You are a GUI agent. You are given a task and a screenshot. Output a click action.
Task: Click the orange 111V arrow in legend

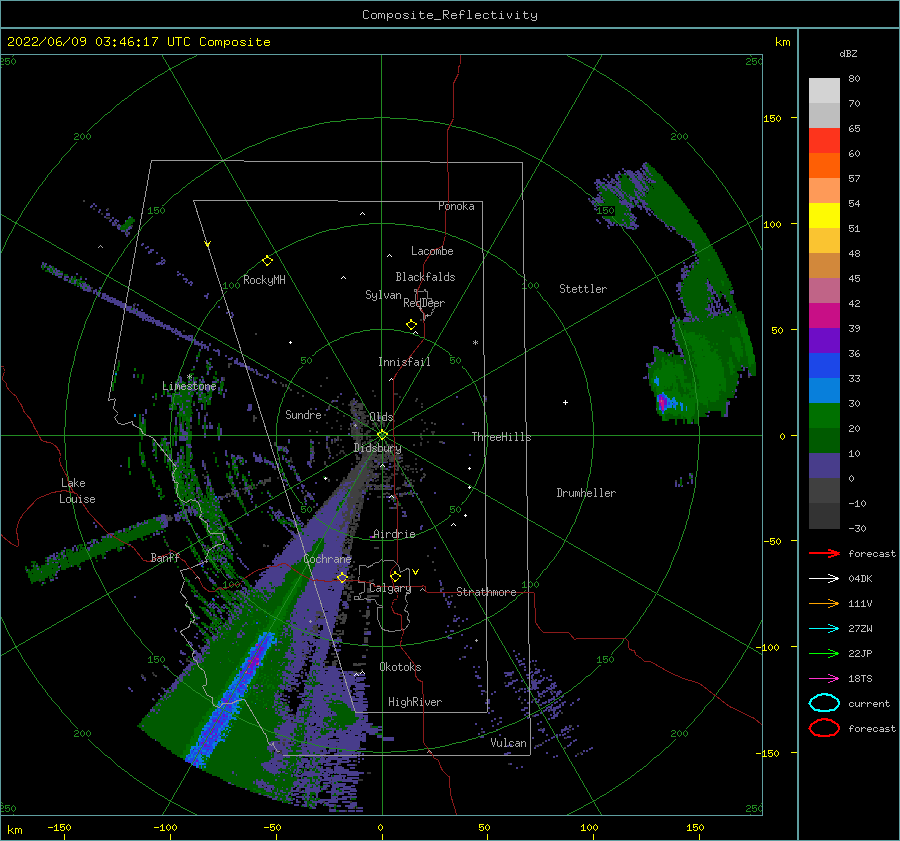pyautogui.click(x=824, y=603)
